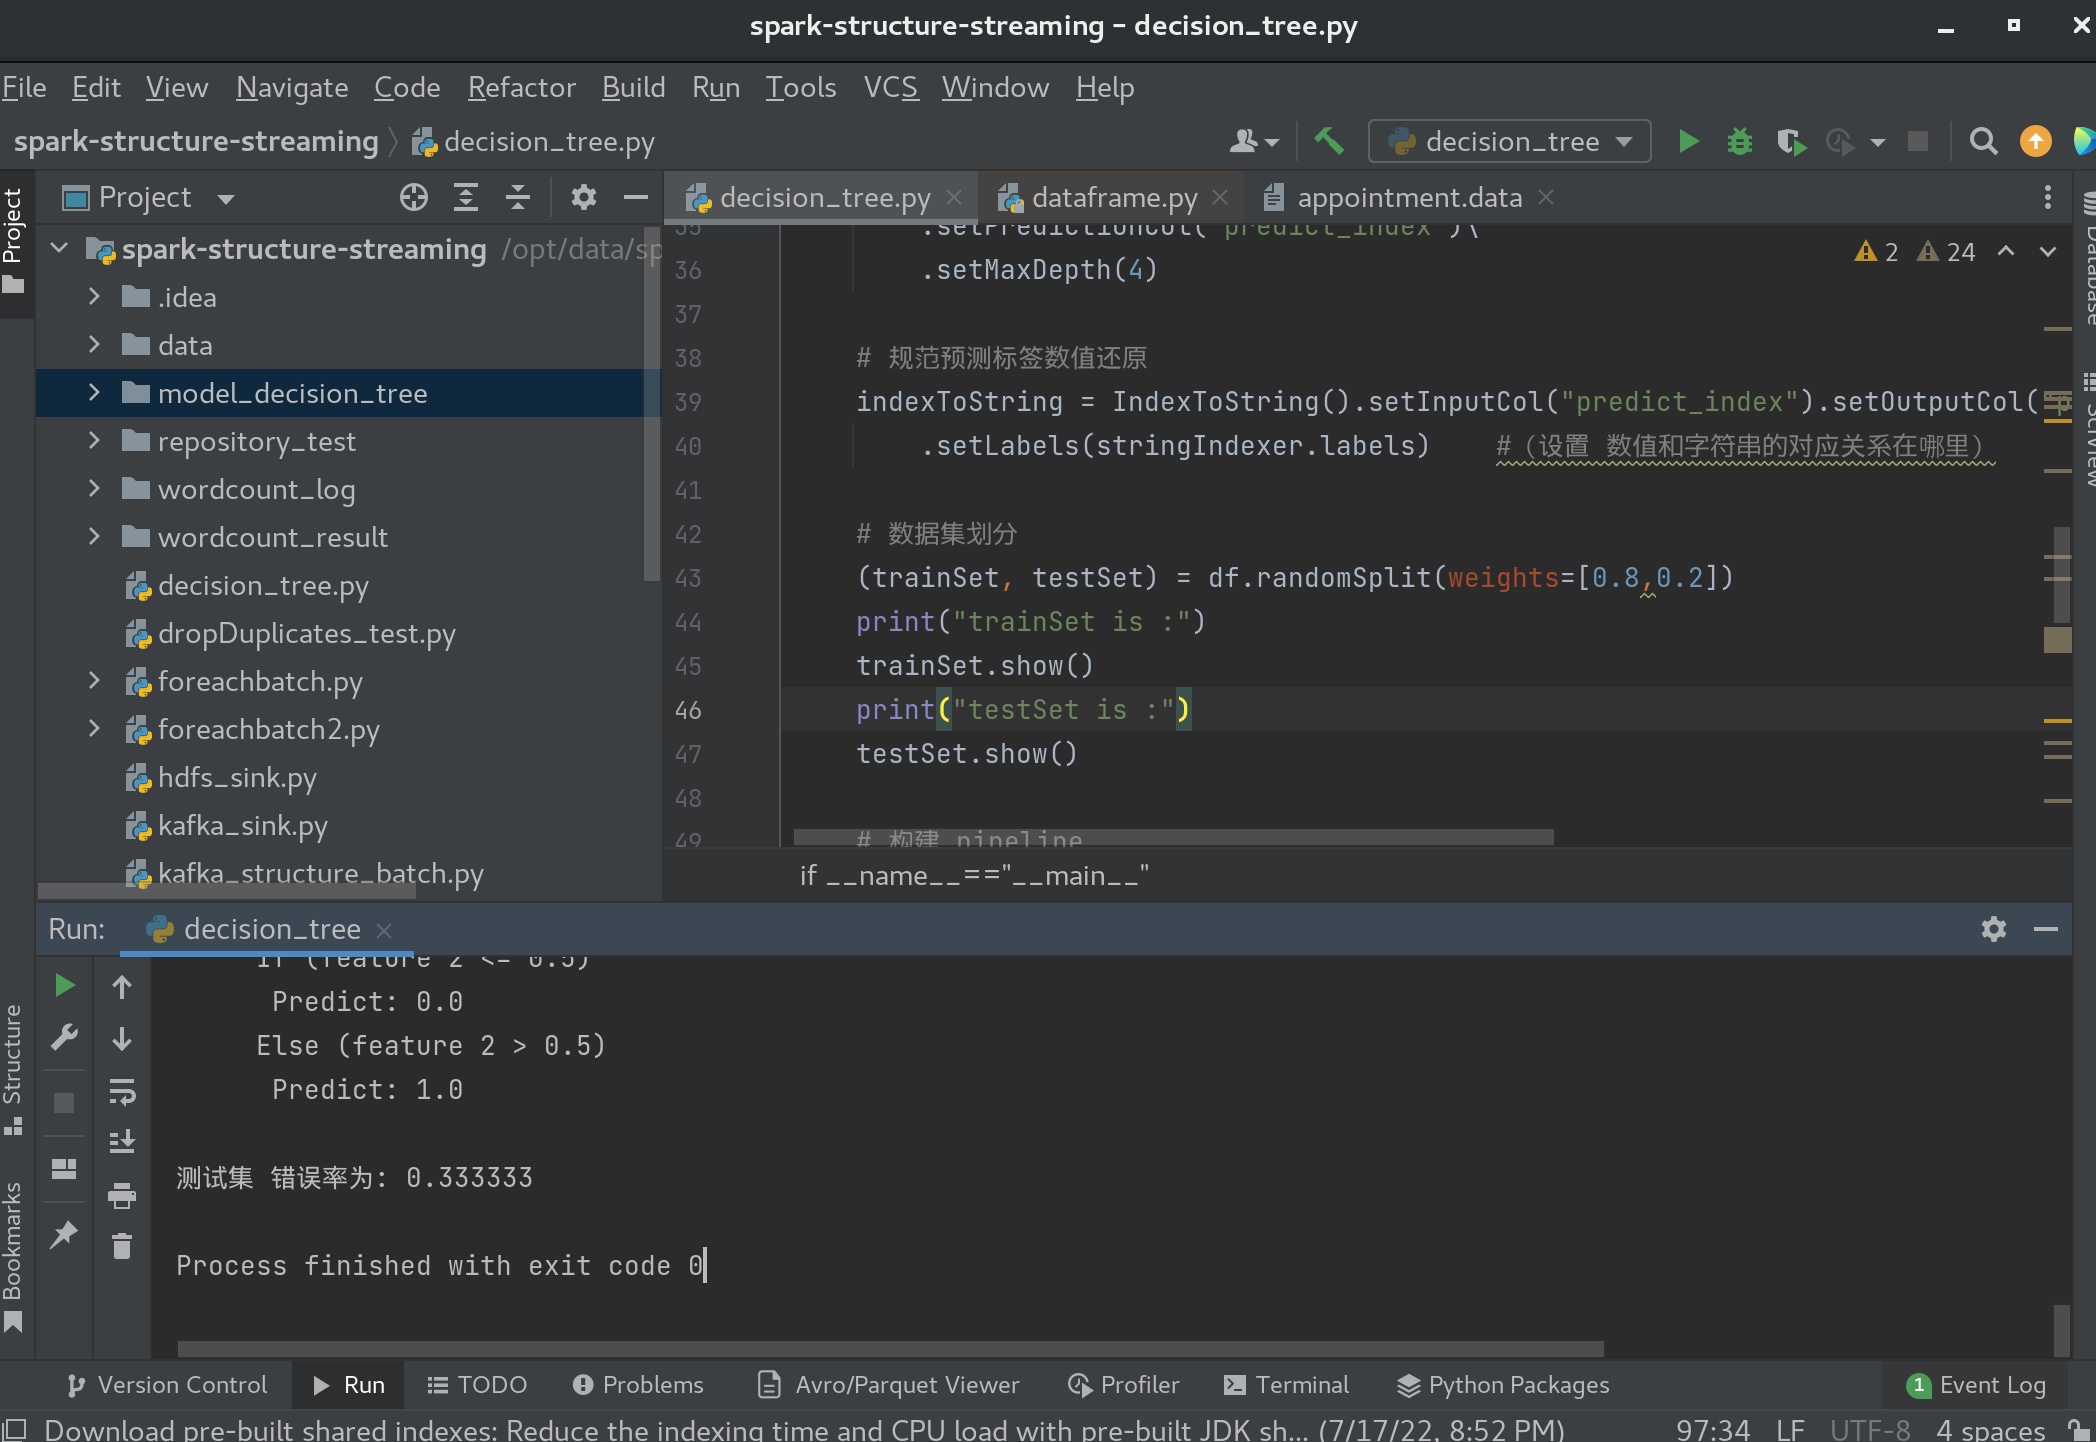Rerun decision_tree in the Run panel
The image size is (2096, 1442).
tap(64, 986)
